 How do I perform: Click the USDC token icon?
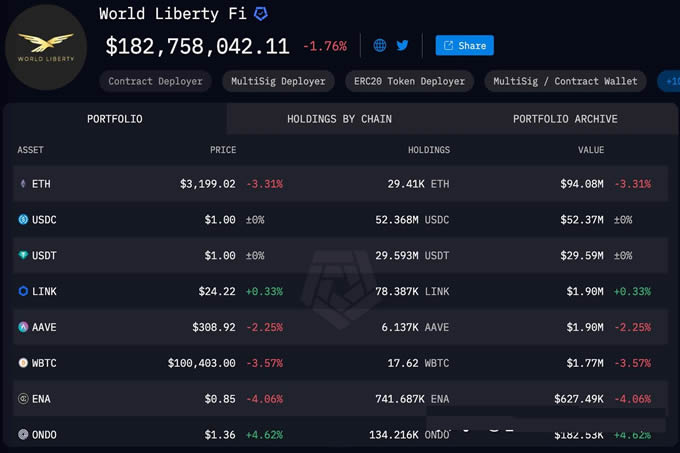point(23,219)
